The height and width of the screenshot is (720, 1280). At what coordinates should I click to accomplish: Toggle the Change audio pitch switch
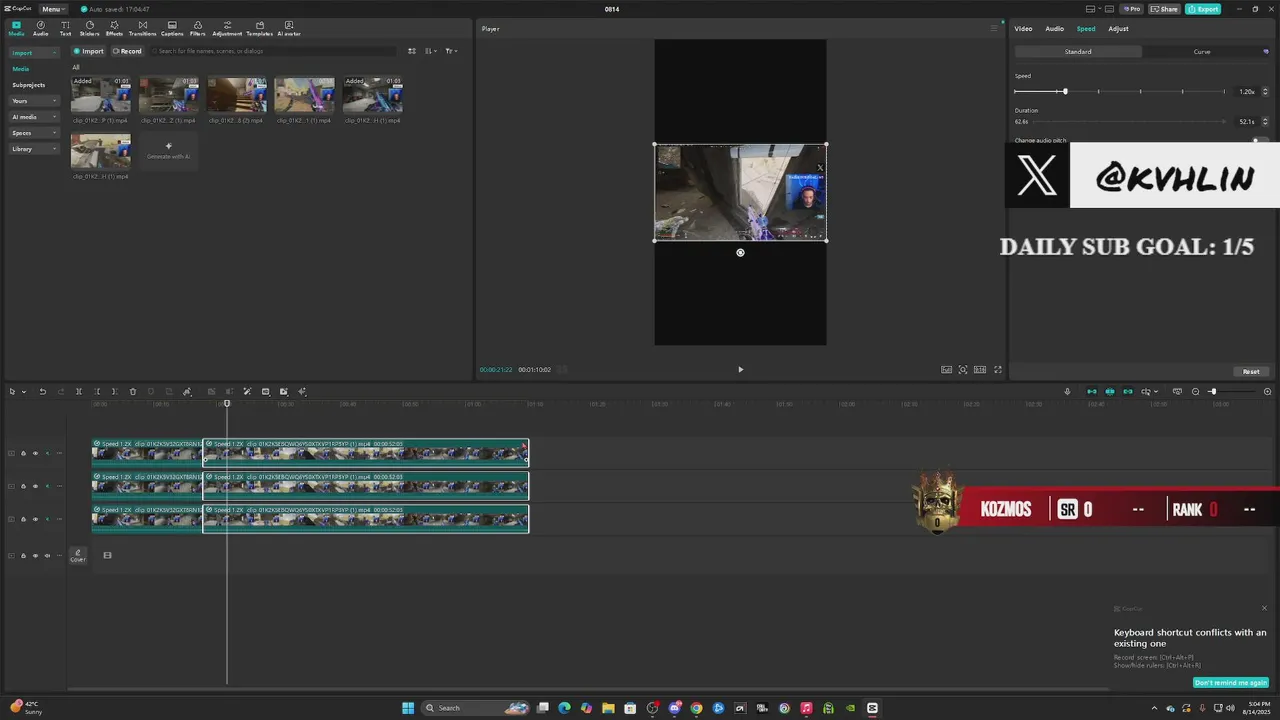coord(1261,140)
